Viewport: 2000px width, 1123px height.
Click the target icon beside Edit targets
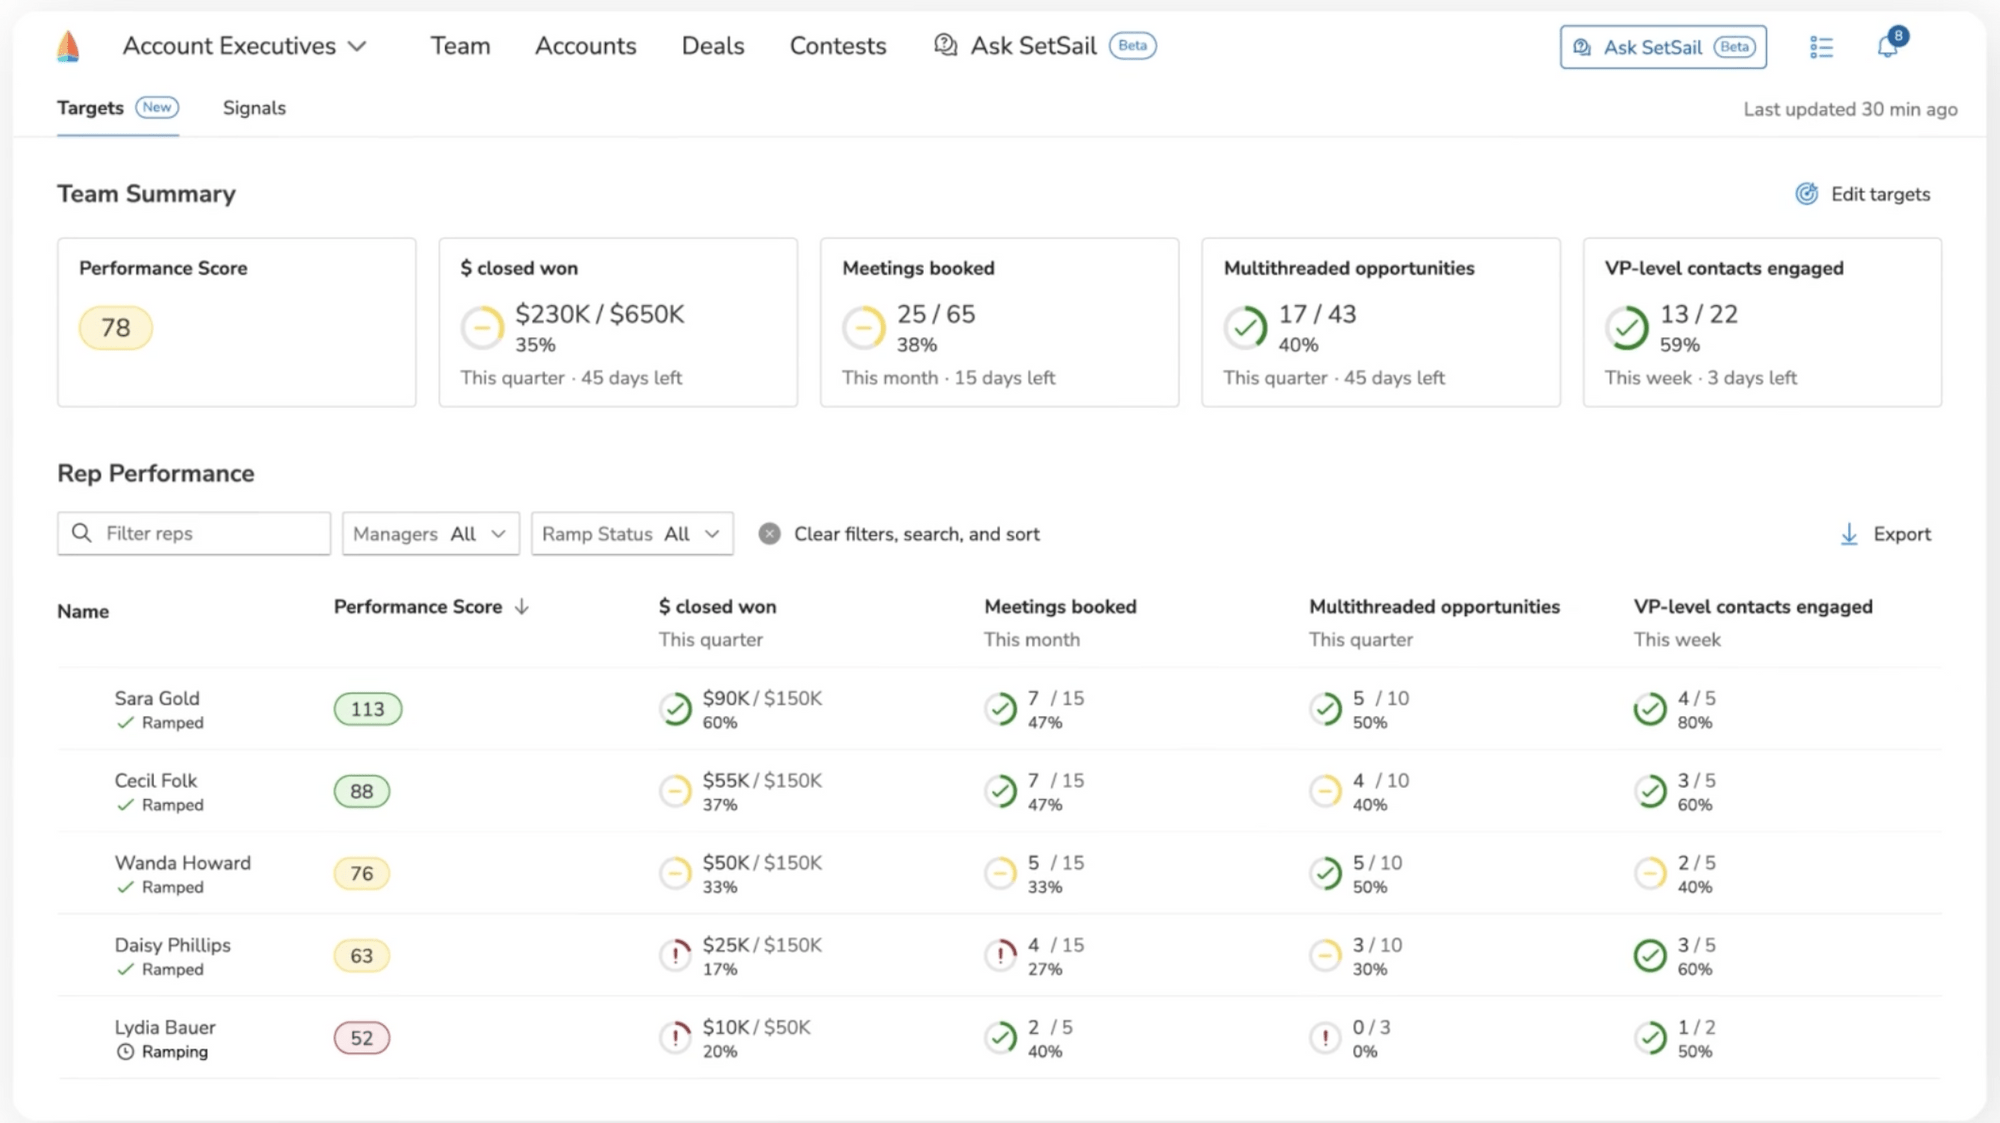point(1806,194)
